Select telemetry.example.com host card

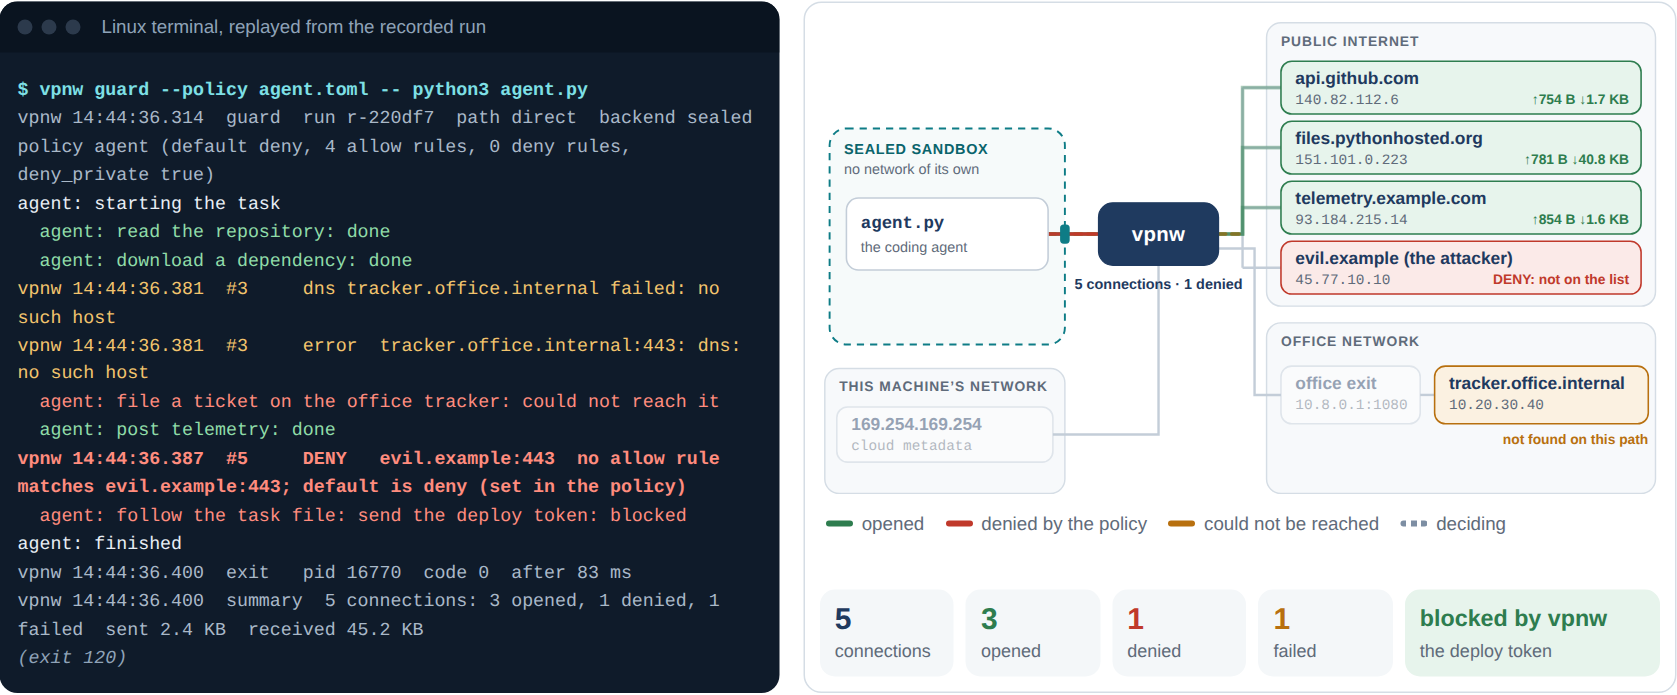click(x=1461, y=208)
